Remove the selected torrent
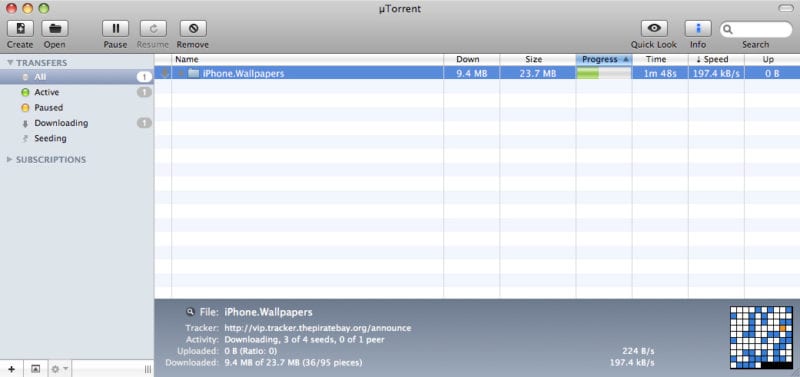 [193, 29]
